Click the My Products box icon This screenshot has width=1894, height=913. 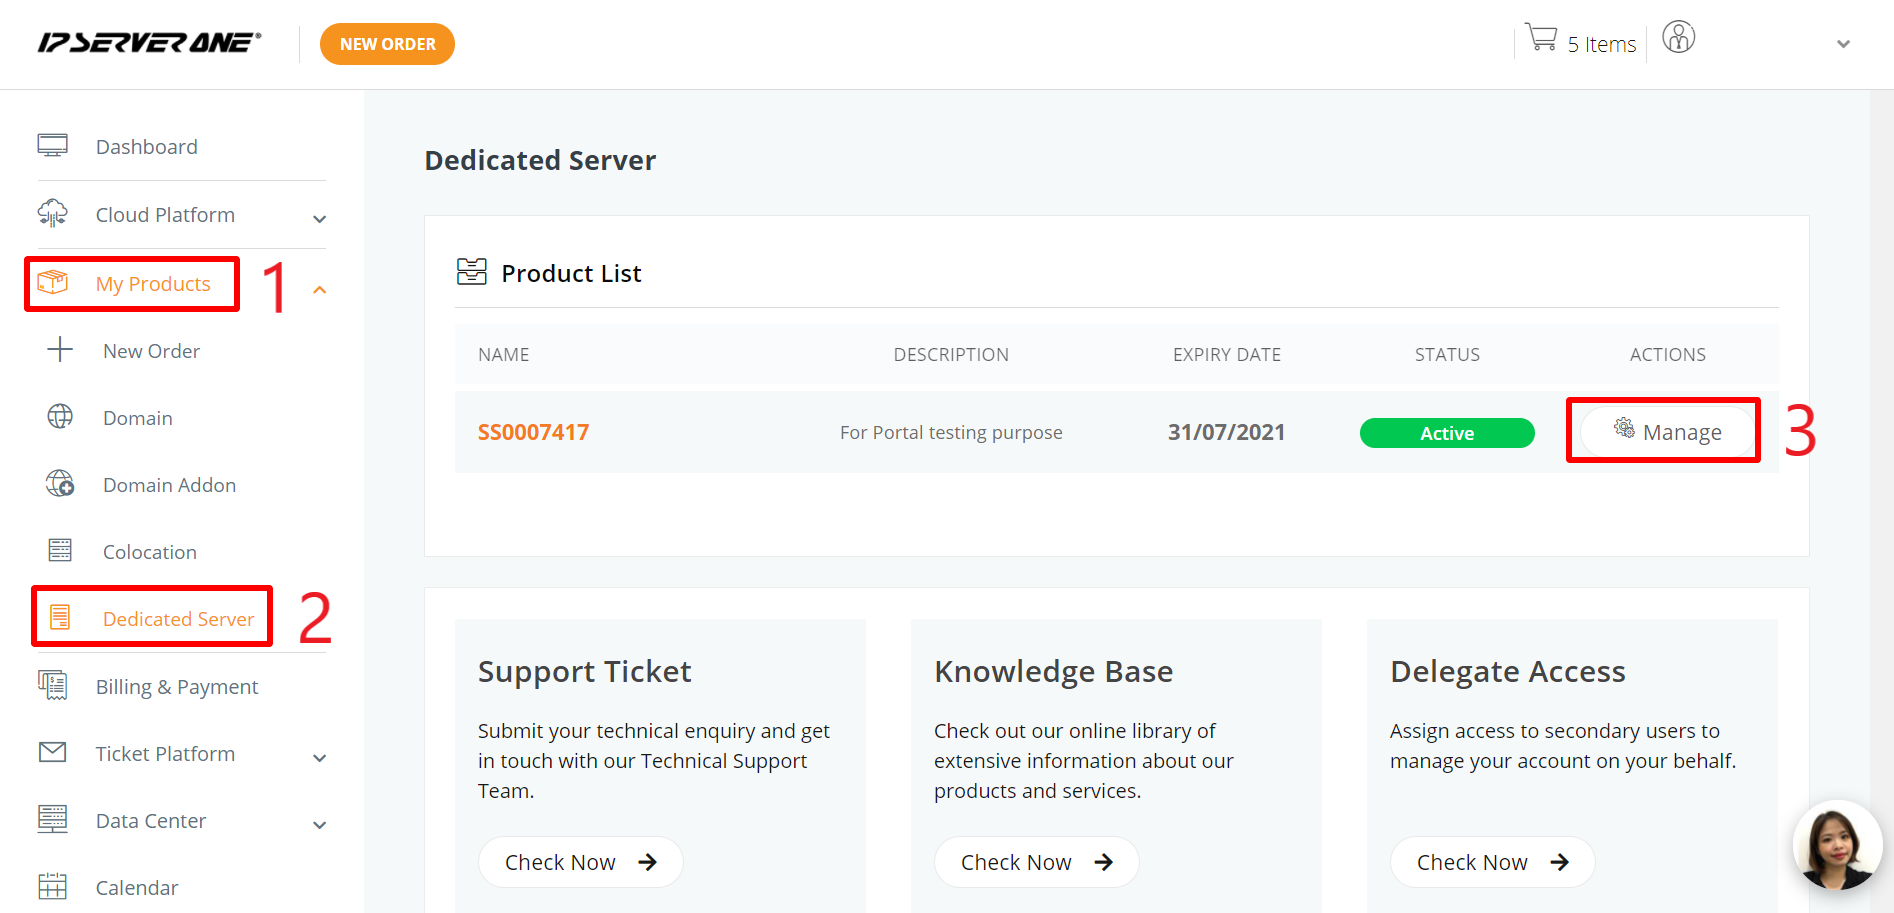tap(53, 283)
